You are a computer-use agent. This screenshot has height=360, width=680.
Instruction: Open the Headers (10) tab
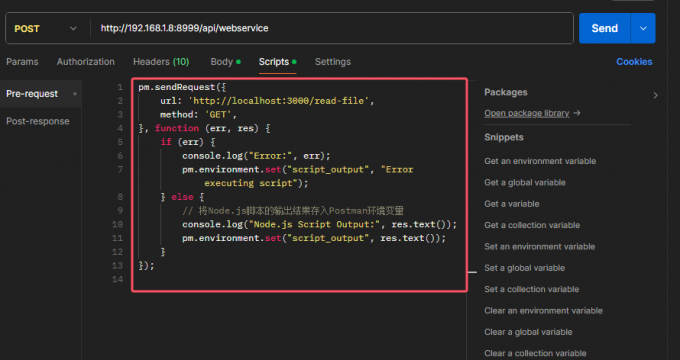click(161, 62)
